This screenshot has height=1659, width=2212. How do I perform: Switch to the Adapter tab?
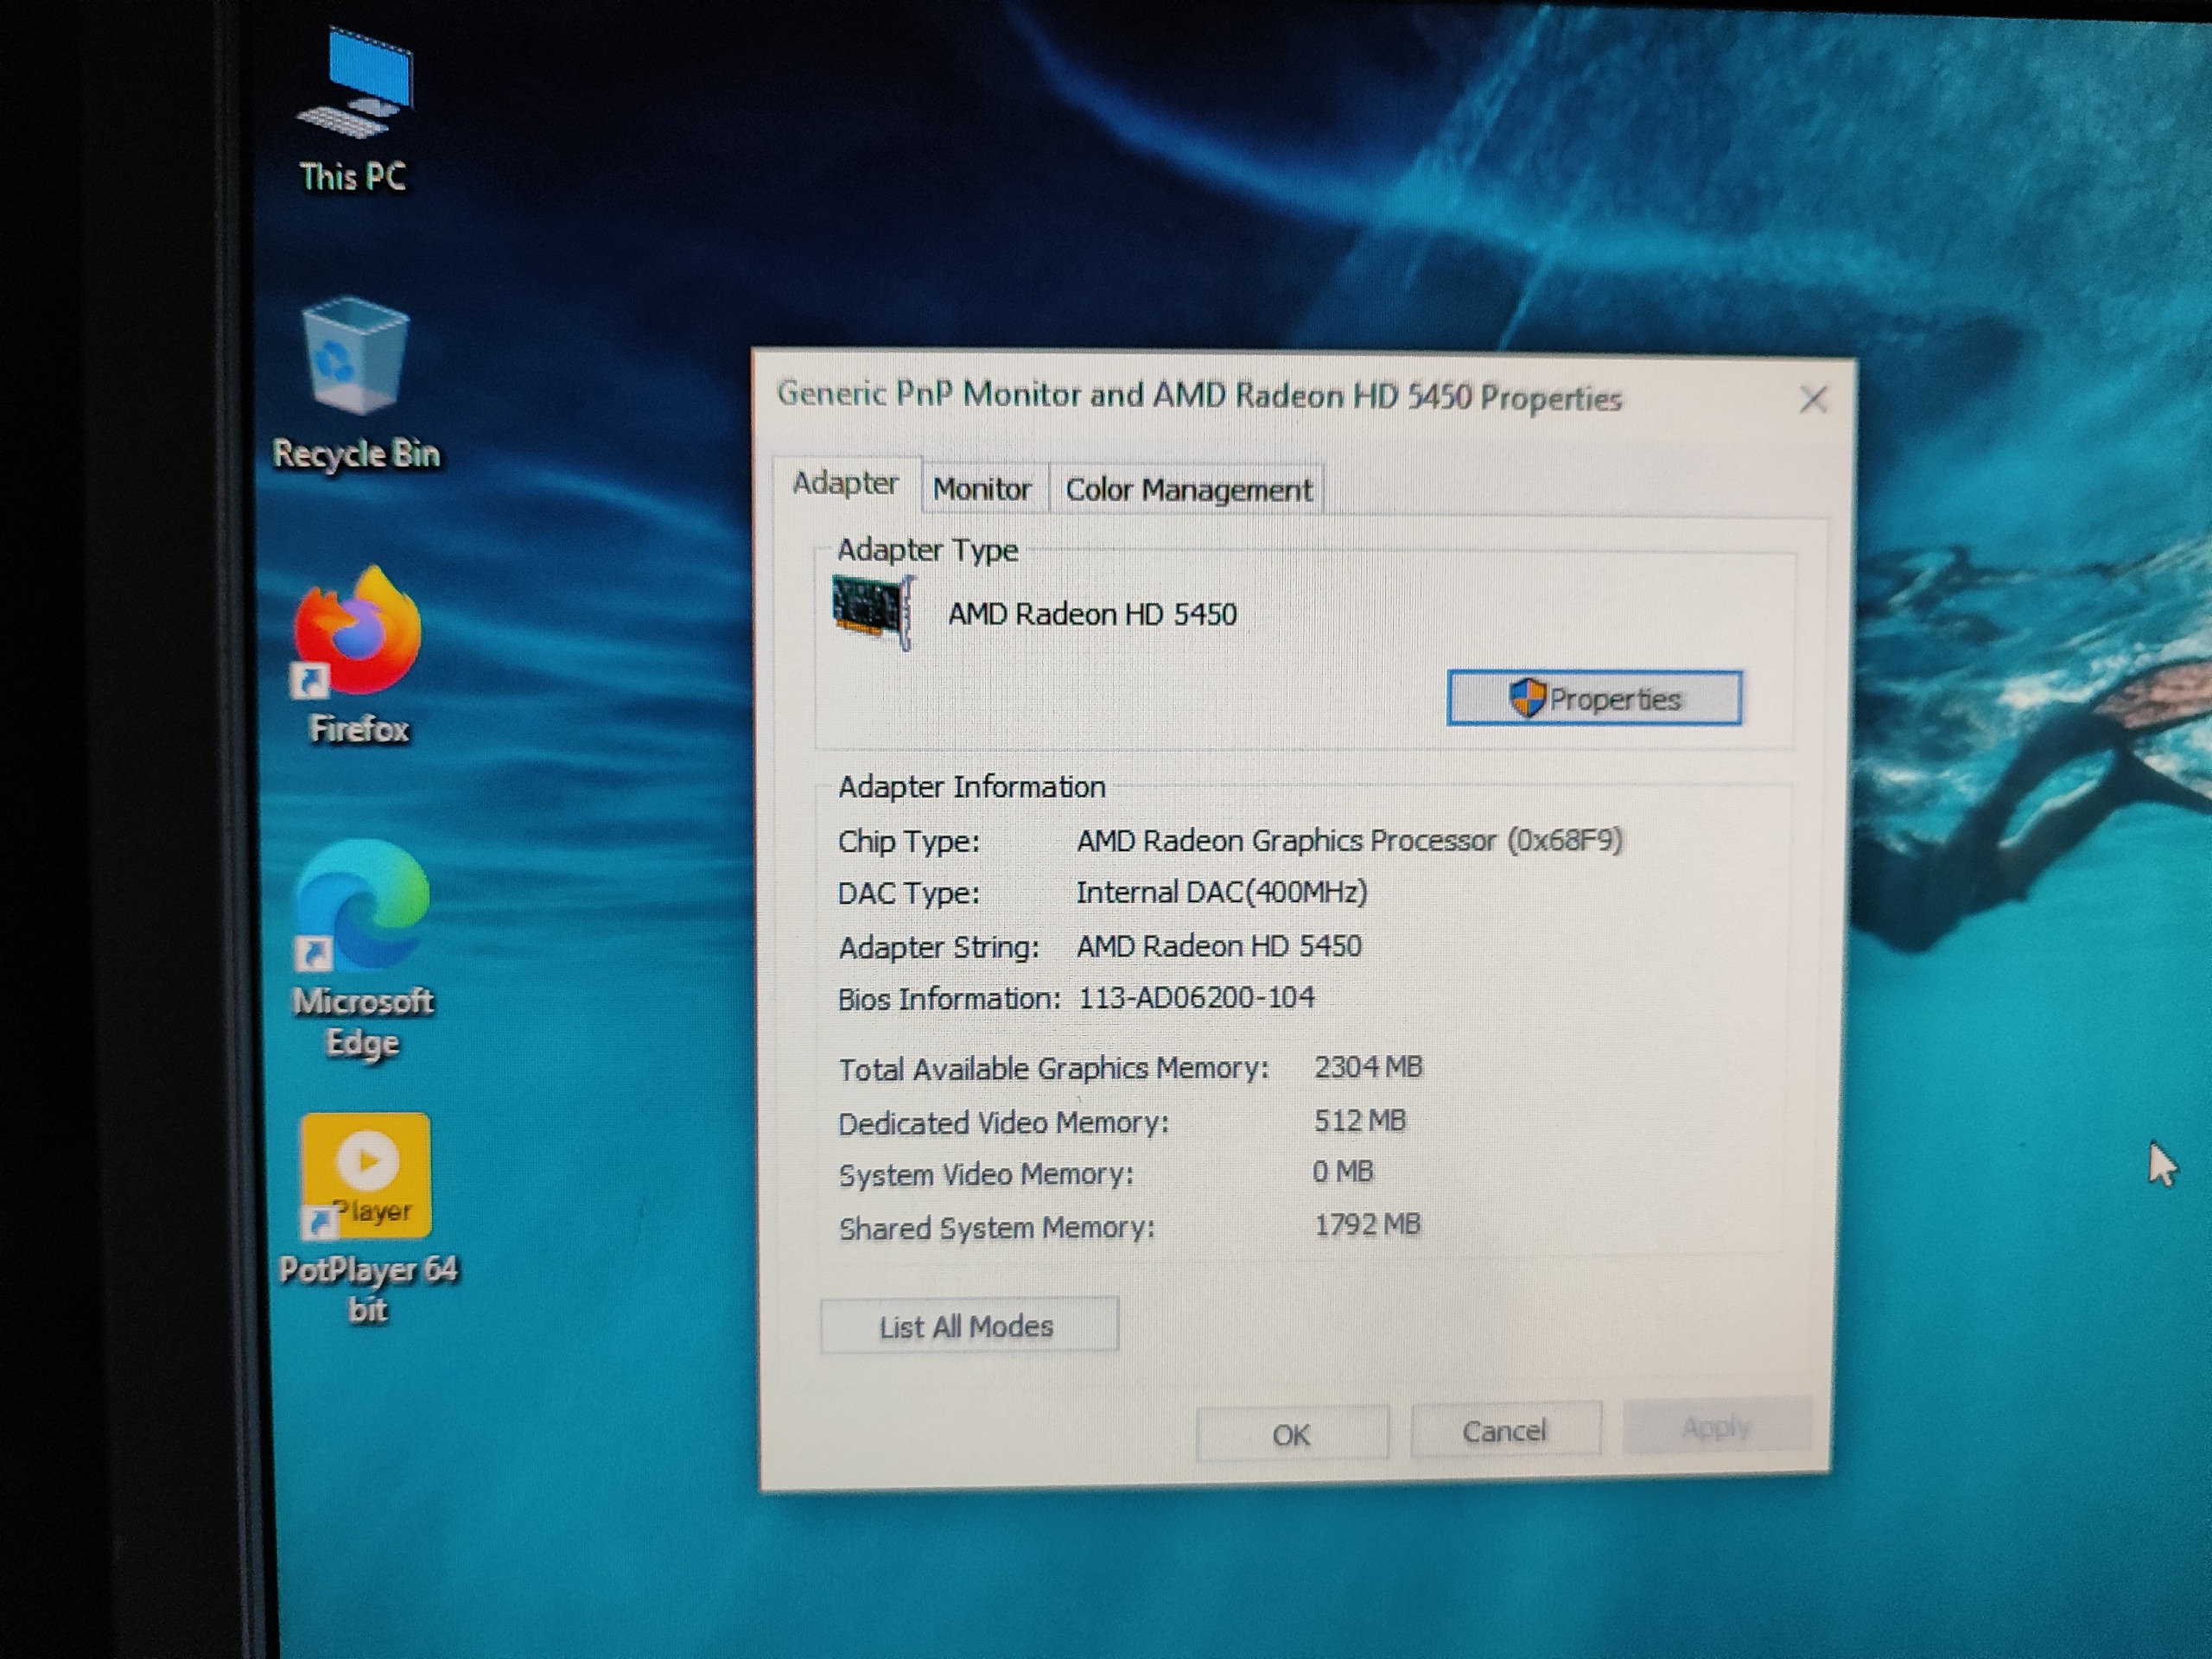(845, 484)
